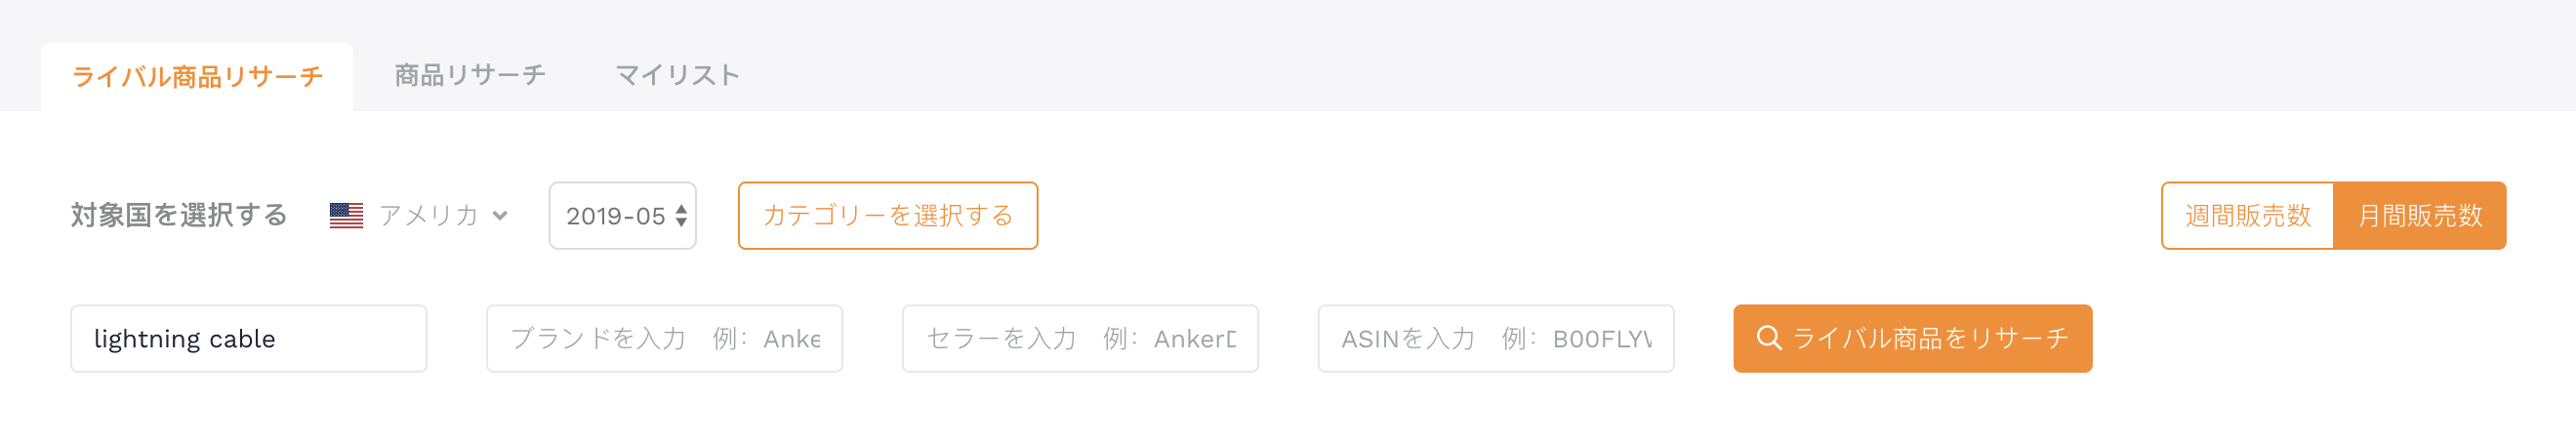Open the 2019-05 month selector
The height and width of the screenshot is (443, 2576).
click(622, 216)
